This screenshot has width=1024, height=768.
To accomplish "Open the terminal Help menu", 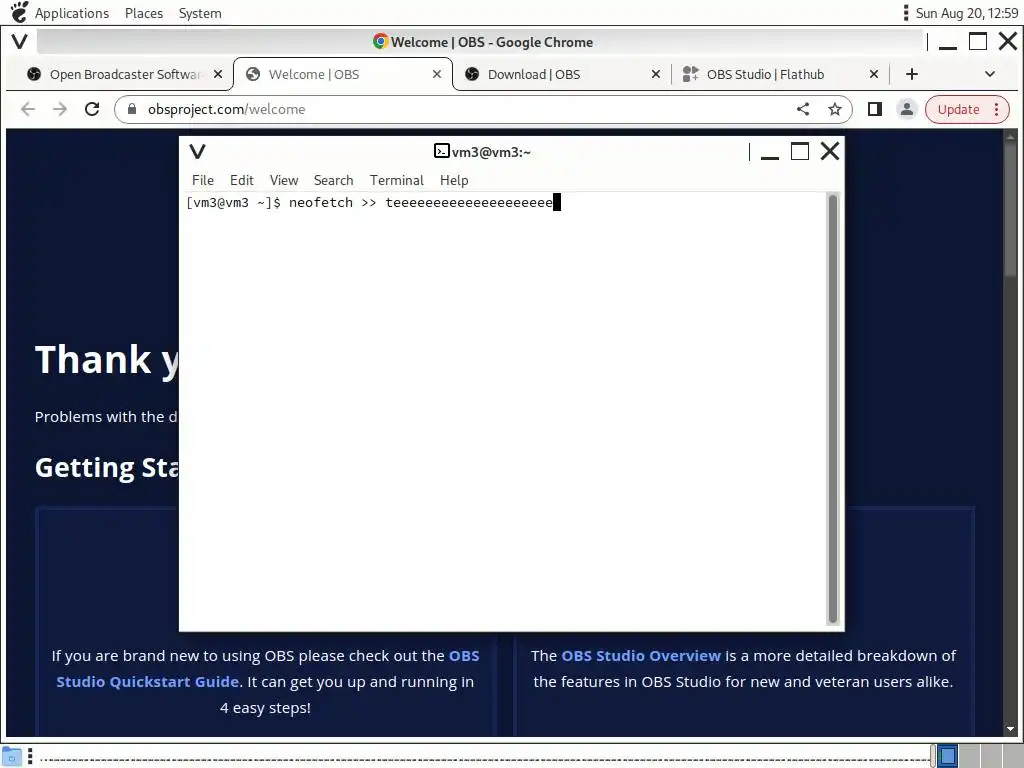I will pyautogui.click(x=454, y=180).
